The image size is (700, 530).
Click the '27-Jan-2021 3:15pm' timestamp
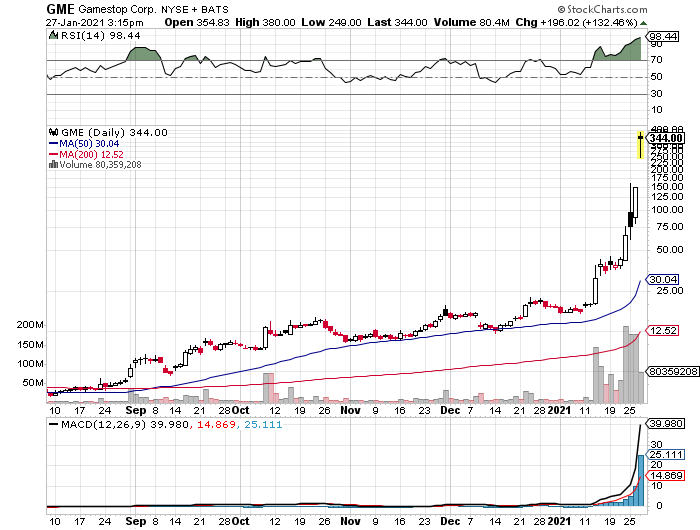pos(94,23)
